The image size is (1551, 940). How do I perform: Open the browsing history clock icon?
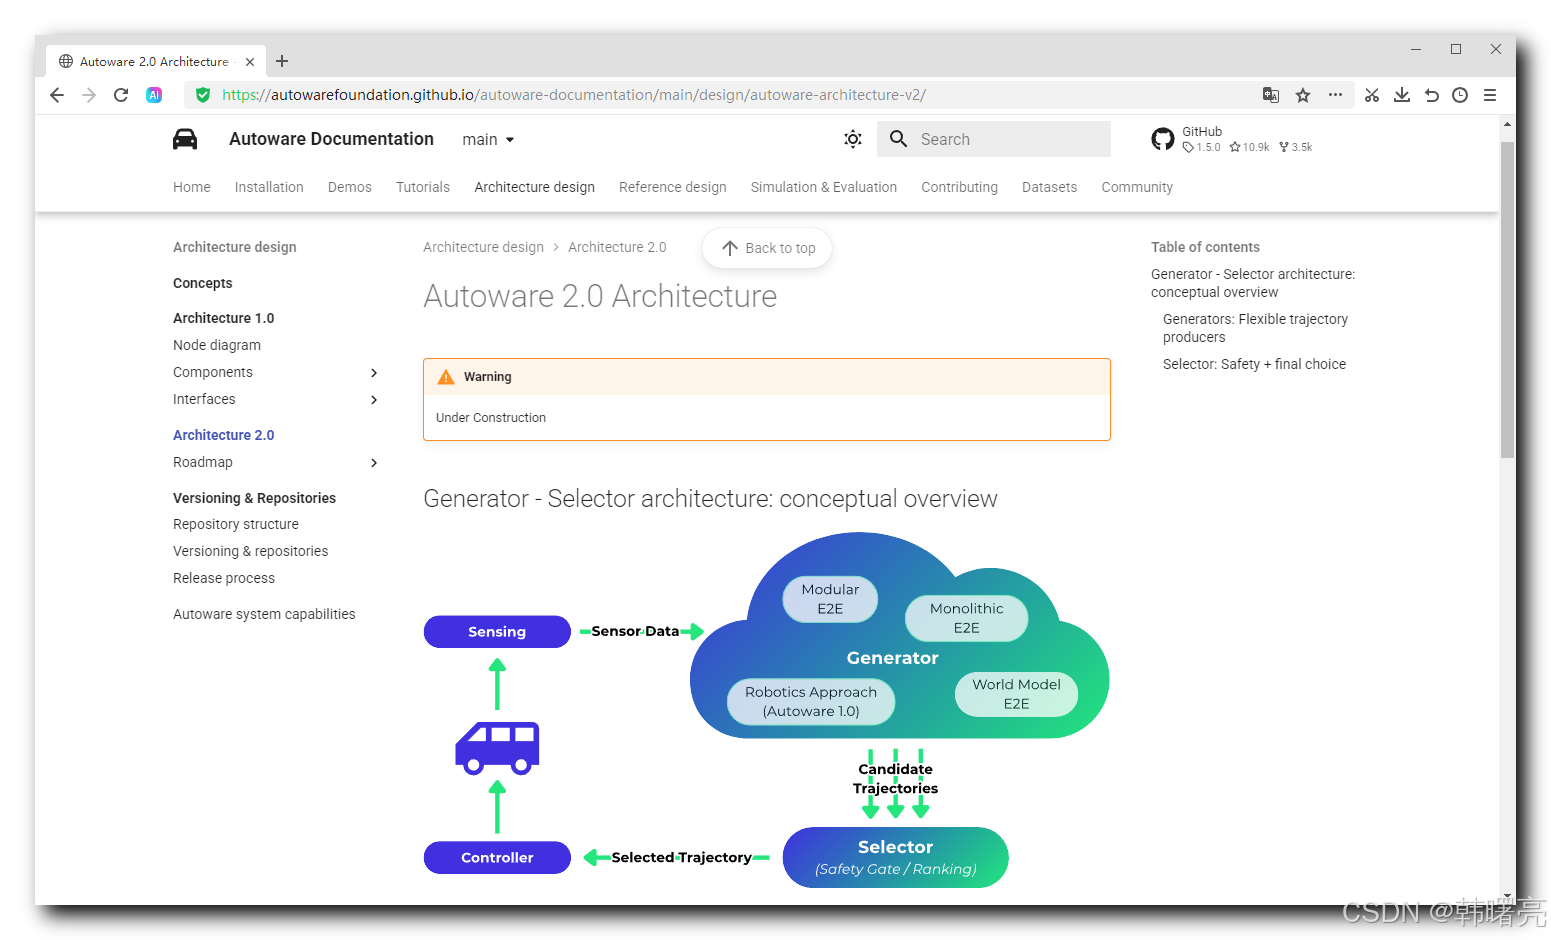[1460, 95]
